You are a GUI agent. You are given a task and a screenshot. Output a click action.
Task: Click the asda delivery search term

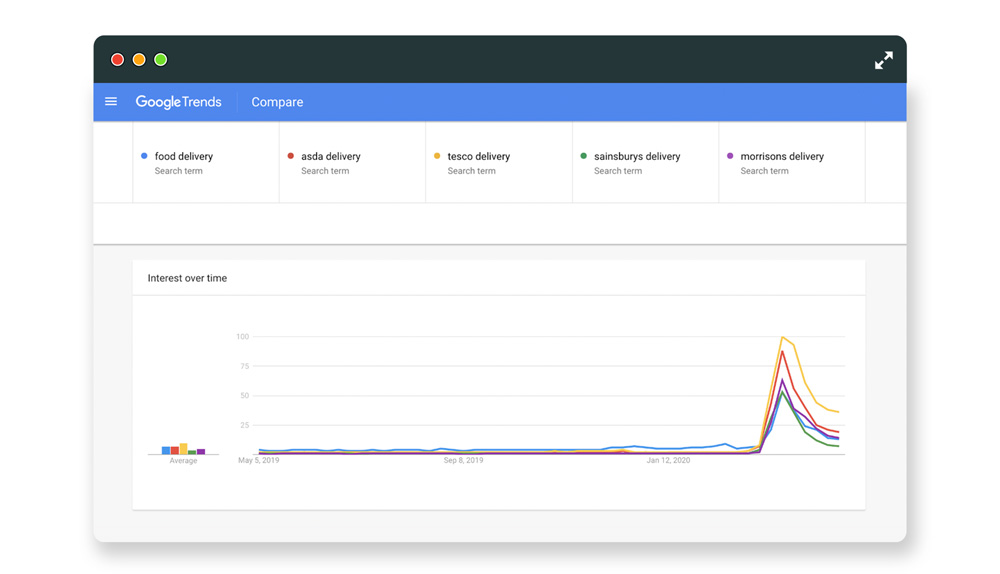pos(330,157)
